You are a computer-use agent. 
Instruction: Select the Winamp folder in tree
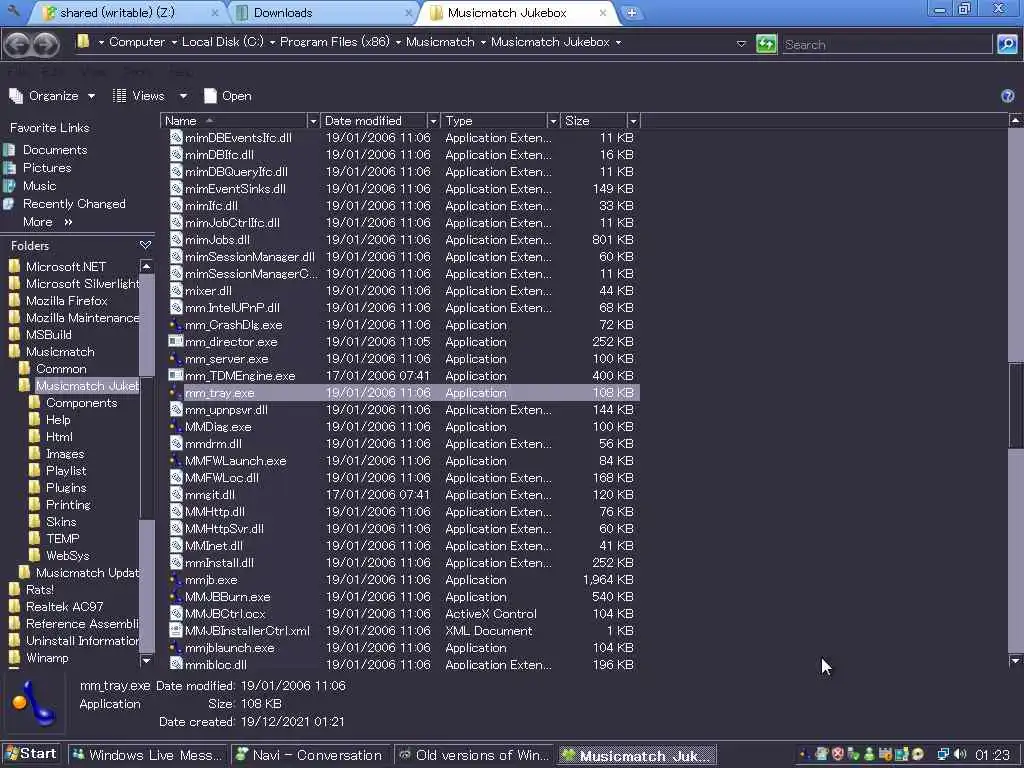[46, 658]
